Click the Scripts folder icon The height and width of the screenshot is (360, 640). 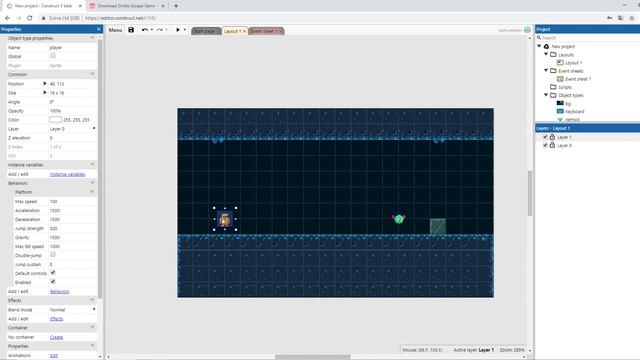coord(553,87)
